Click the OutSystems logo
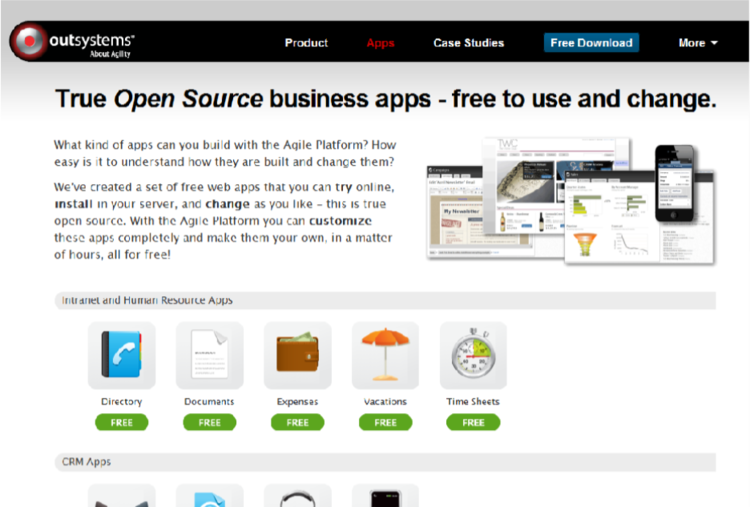The image size is (750, 507). pyautogui.click(x=73, y=42)
